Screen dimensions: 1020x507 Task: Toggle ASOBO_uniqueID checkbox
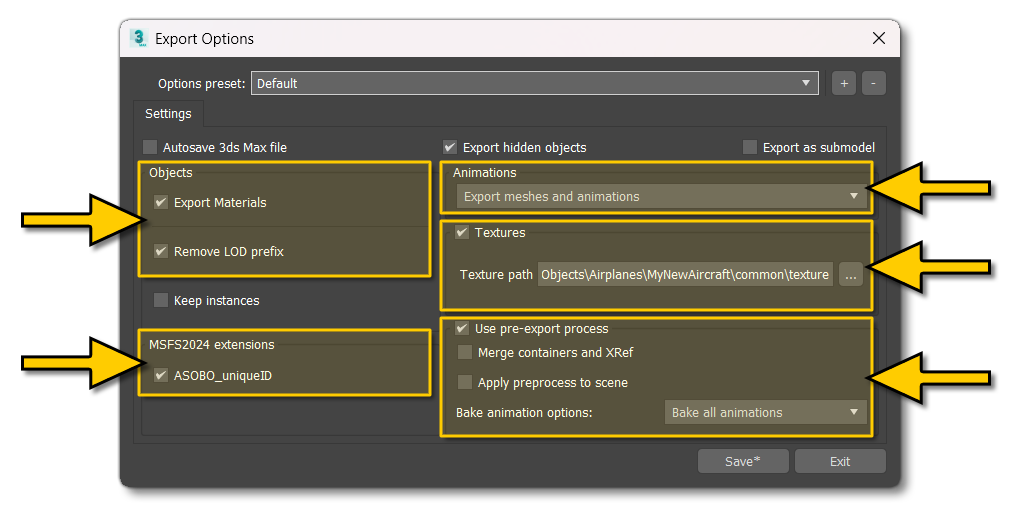pos(161,375)
